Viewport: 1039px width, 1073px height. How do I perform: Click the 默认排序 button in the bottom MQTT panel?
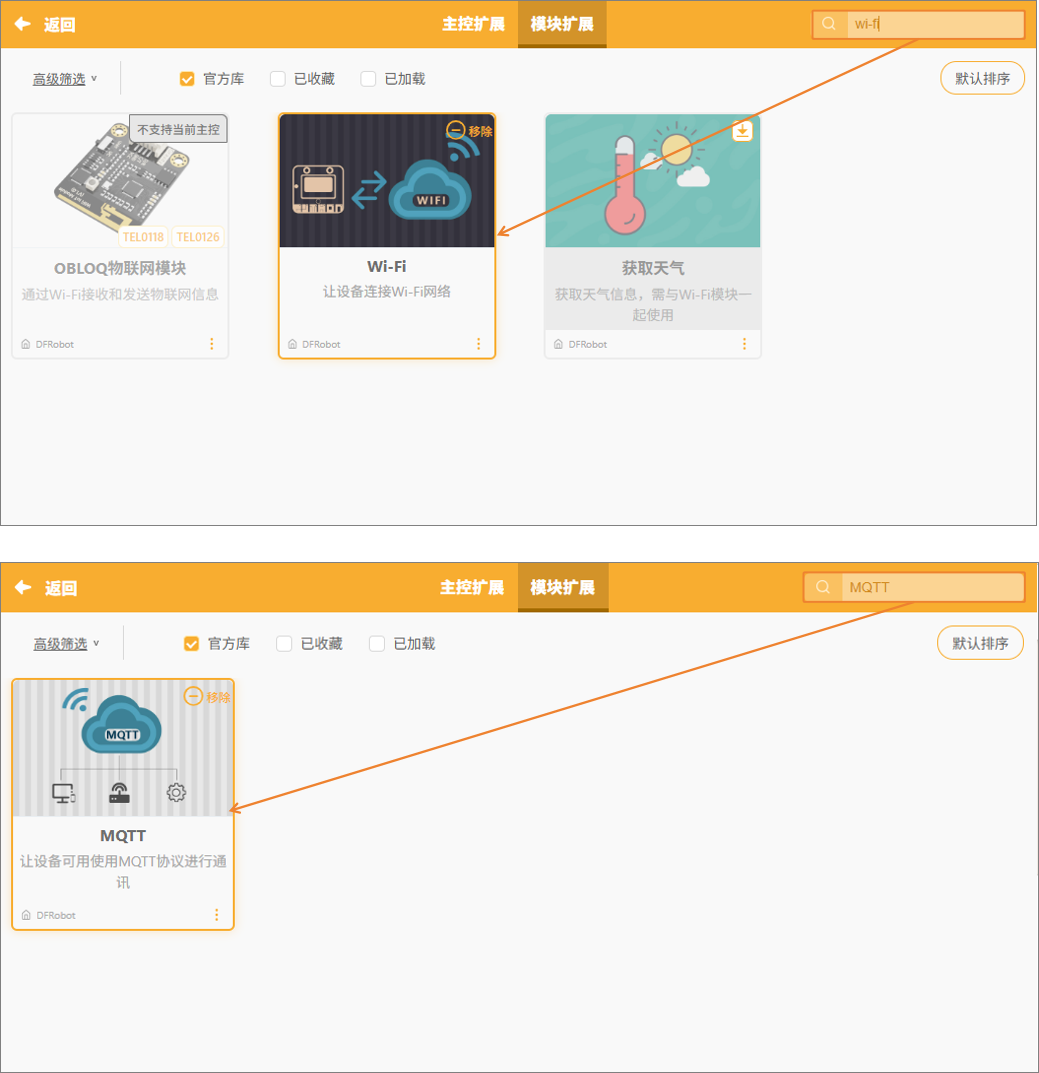979,643
